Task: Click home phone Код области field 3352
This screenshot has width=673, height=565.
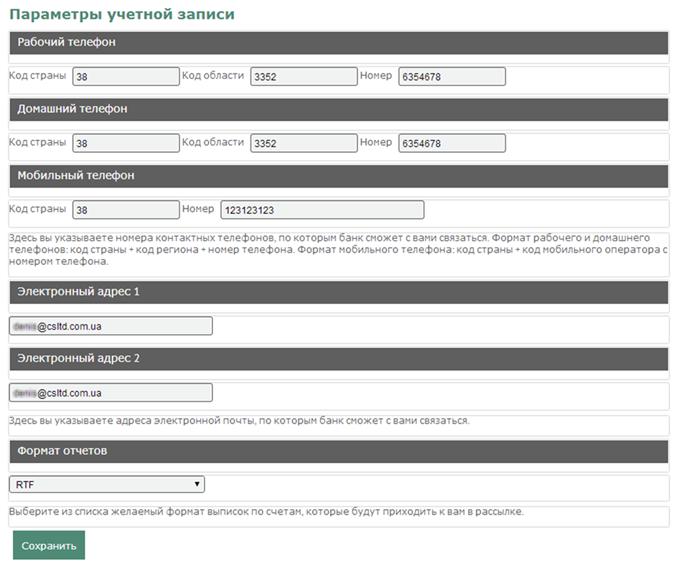Action: 304,143
